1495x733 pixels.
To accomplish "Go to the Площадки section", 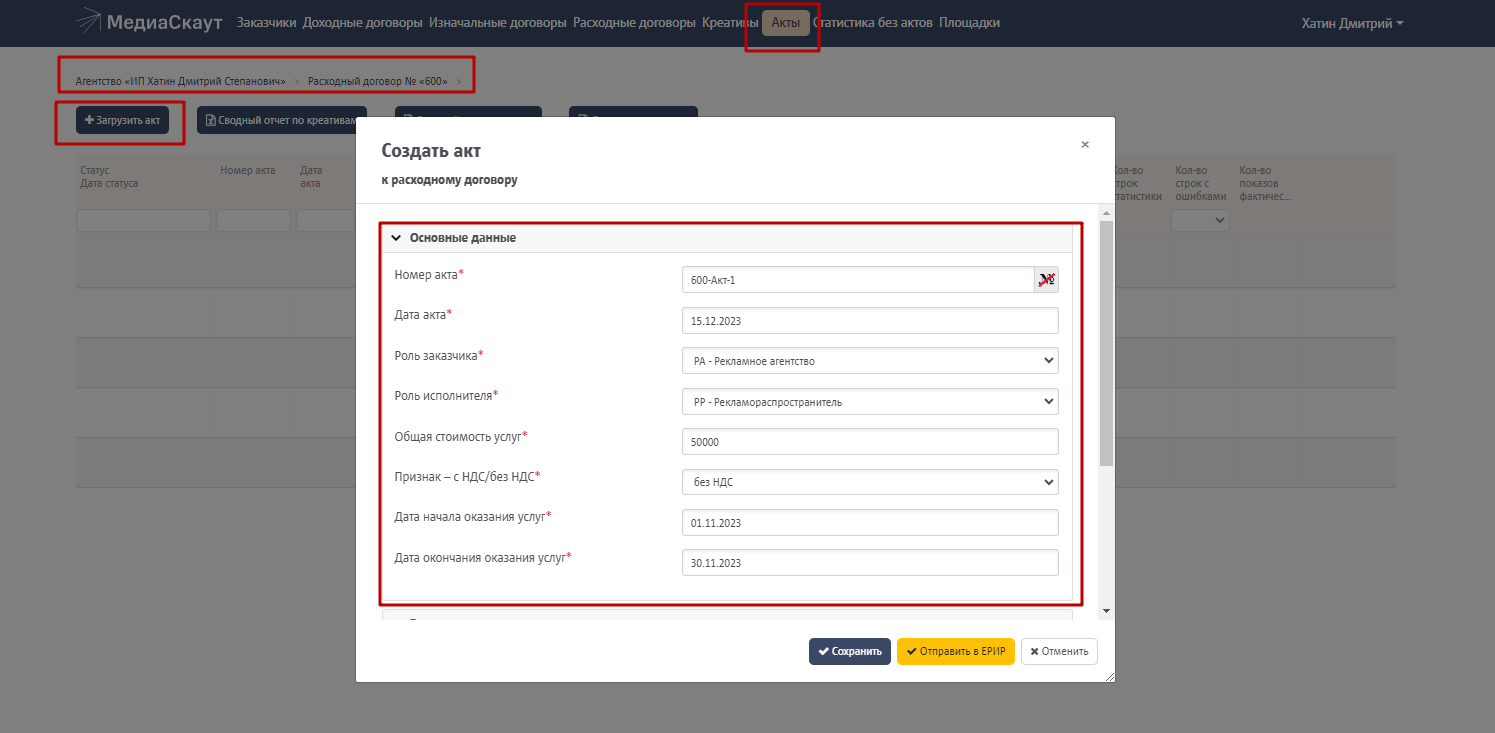I will [969, 22].
